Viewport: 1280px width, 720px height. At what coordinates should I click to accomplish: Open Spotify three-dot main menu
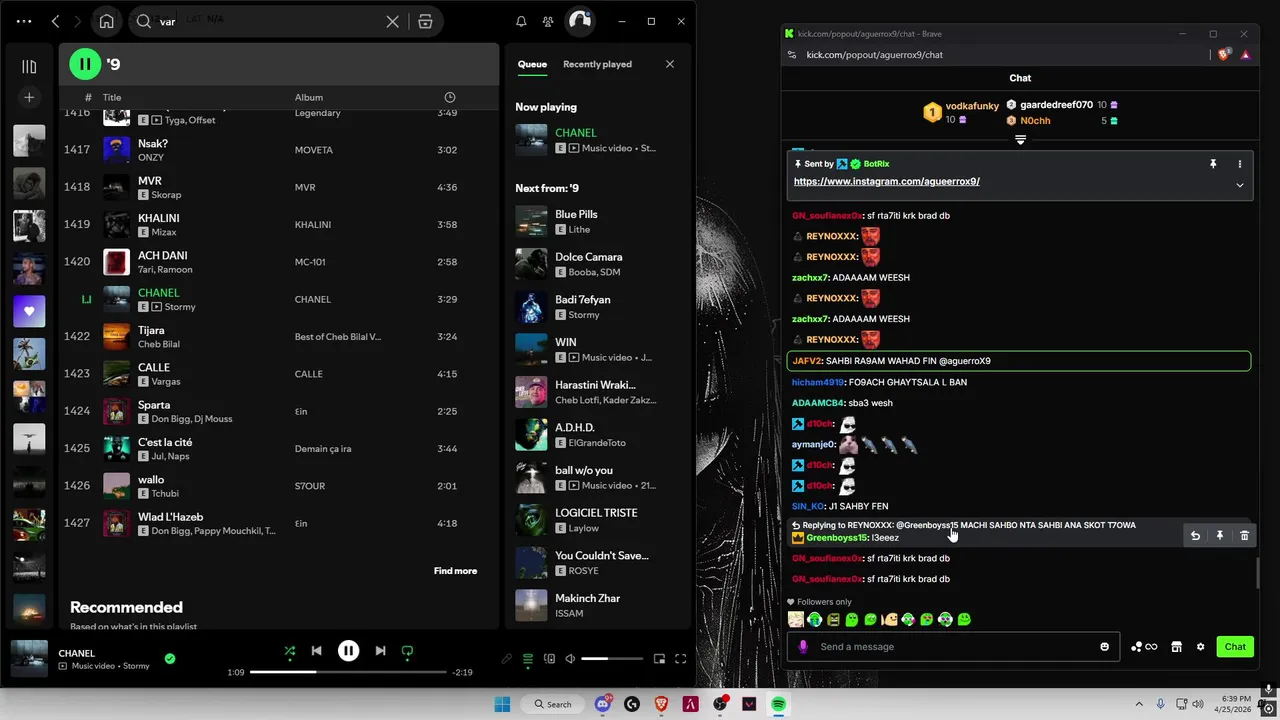[24, 21]
